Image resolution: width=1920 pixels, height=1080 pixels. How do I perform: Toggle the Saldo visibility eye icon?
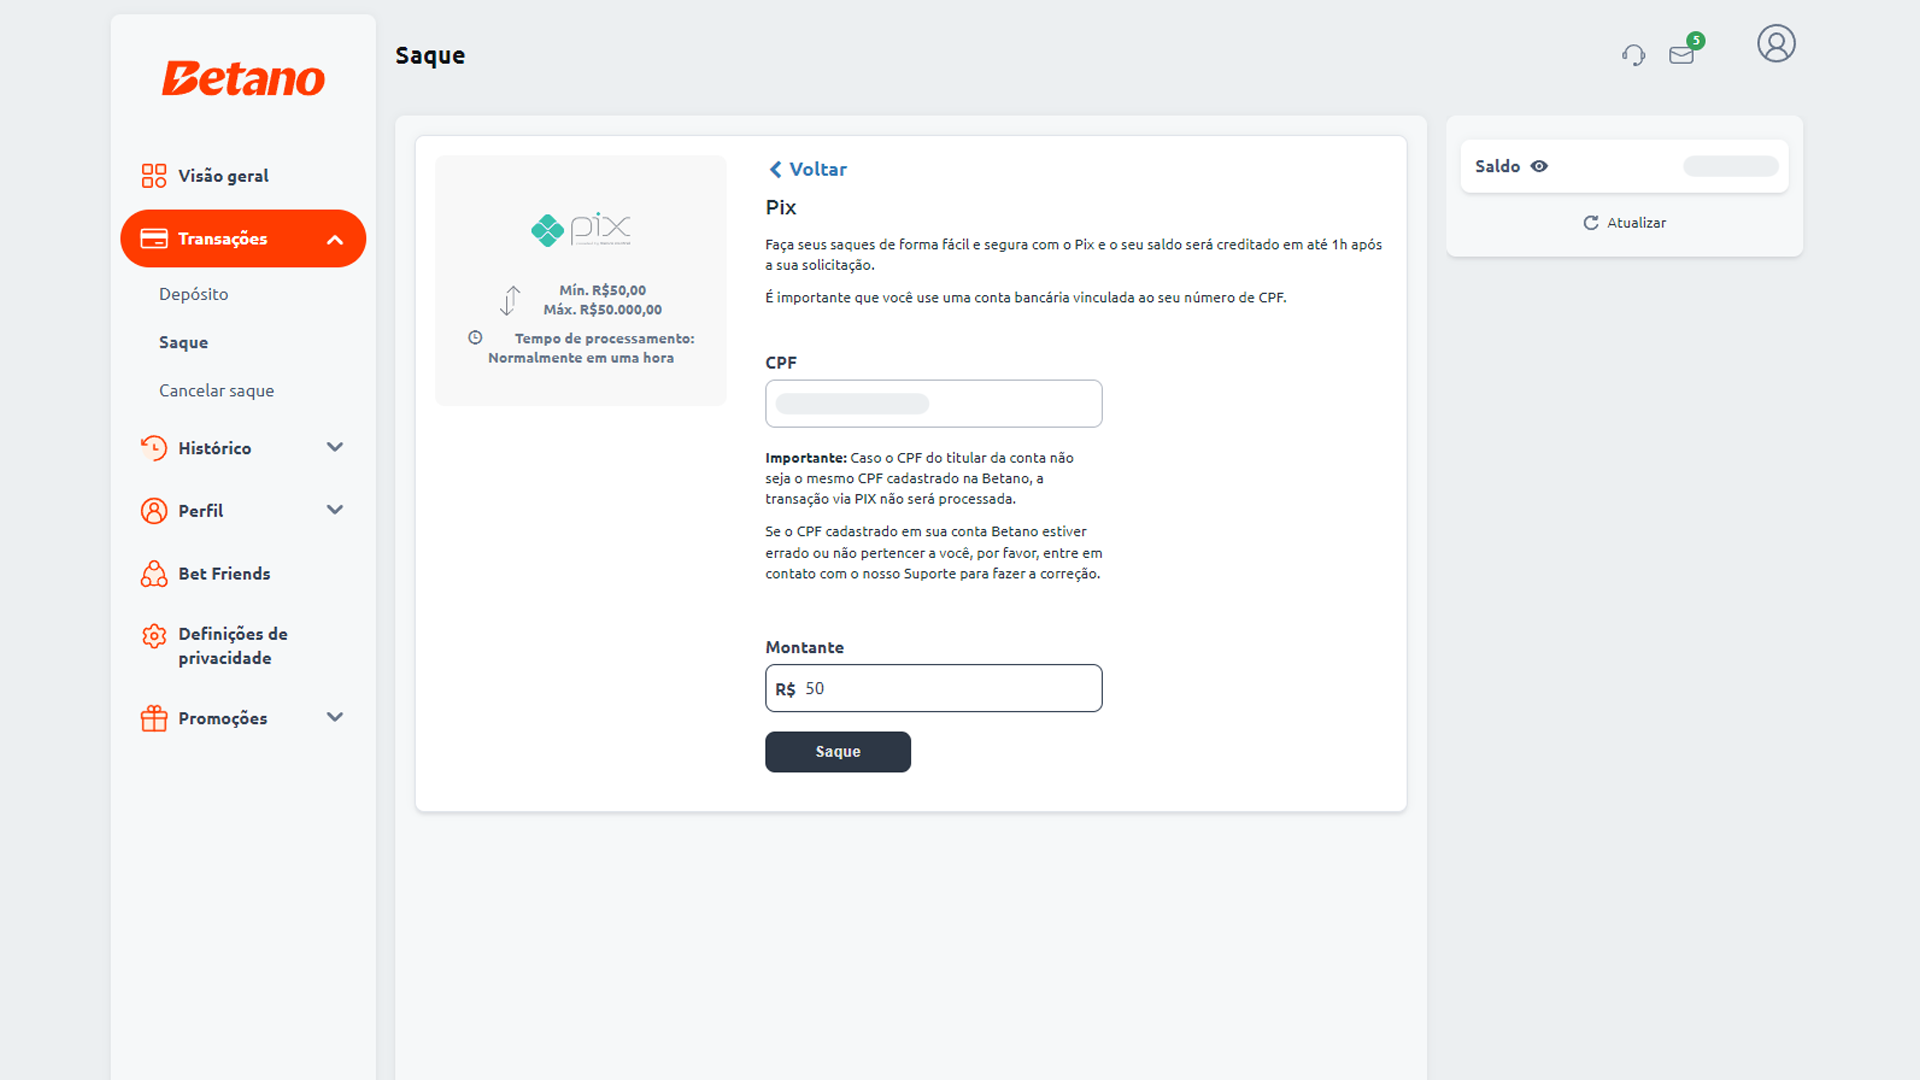coord(1536,166)
